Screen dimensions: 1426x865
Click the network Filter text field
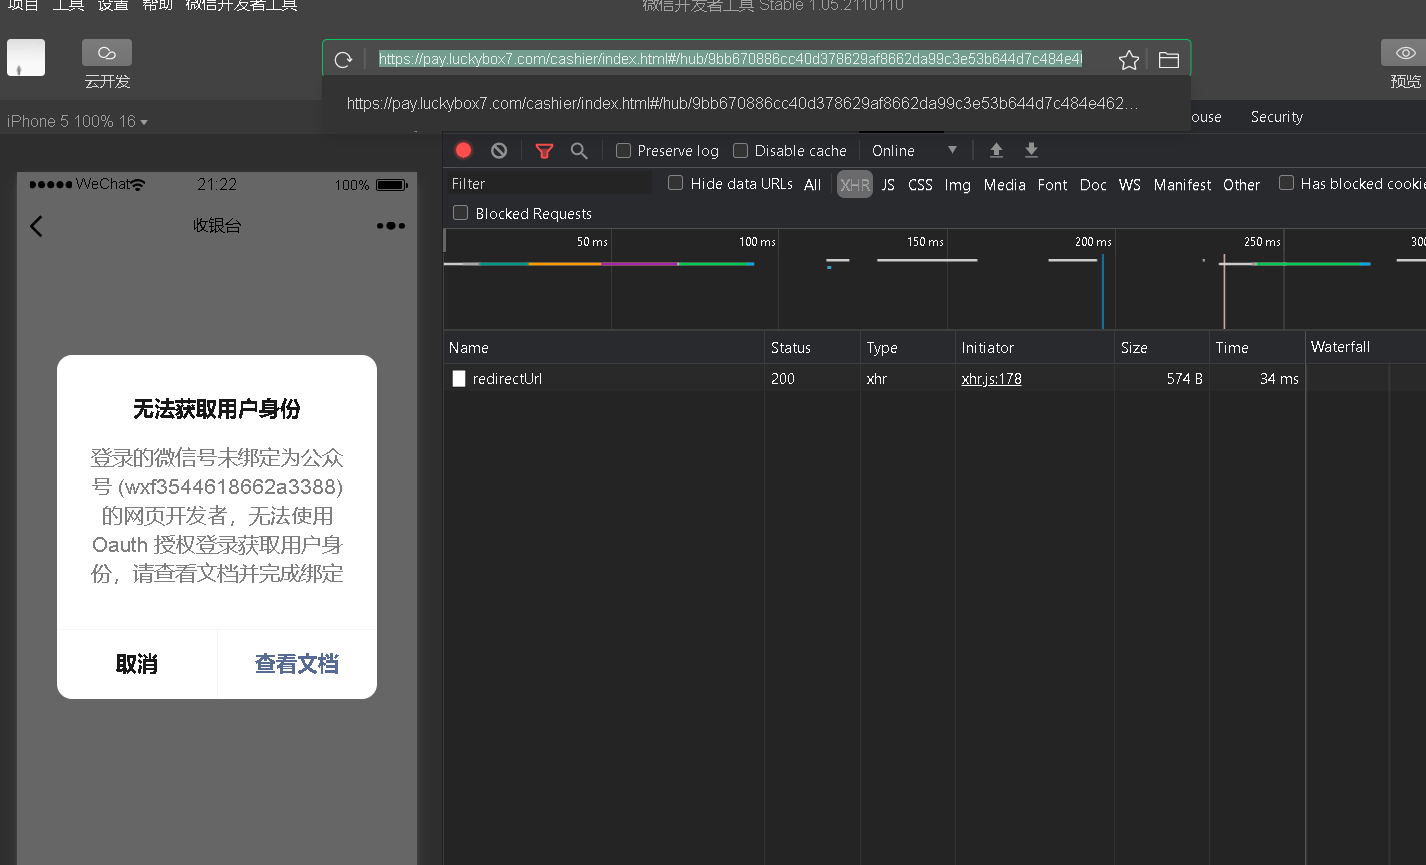549,184
